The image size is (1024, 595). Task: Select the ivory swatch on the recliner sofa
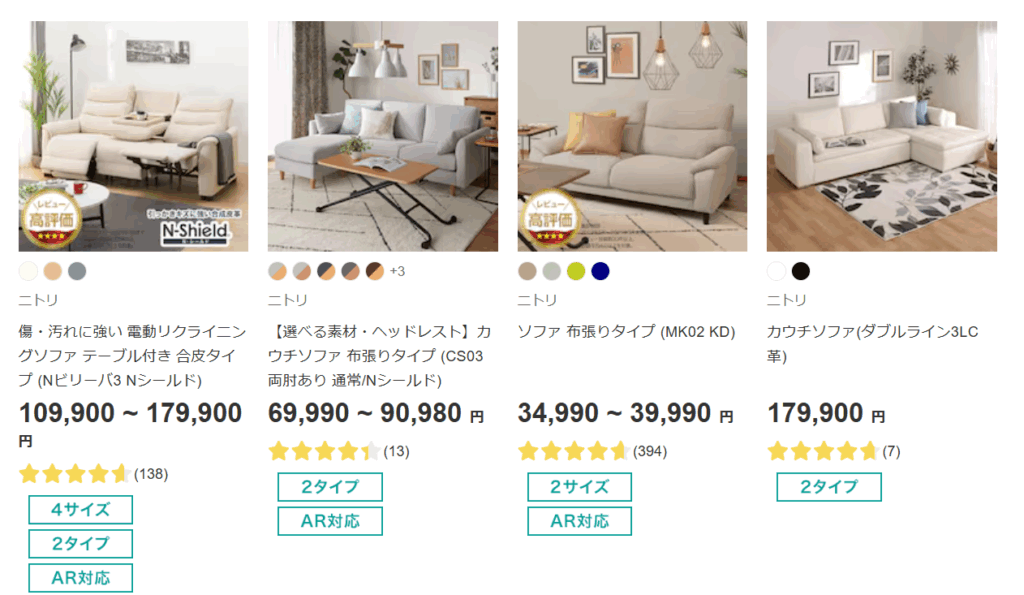coord(28,271)
